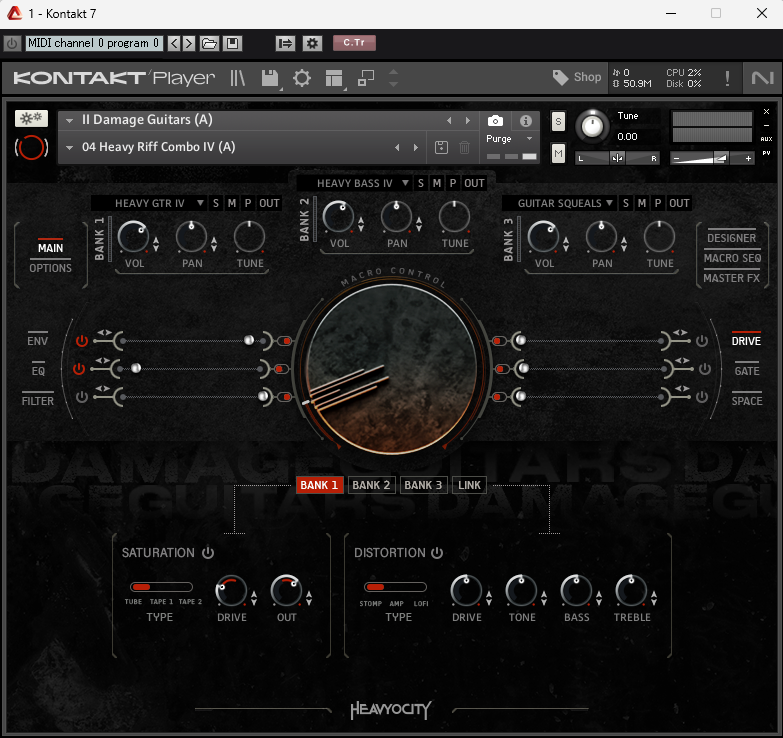
Task: Open plugin file with folder icon
Action: [209, 43]
